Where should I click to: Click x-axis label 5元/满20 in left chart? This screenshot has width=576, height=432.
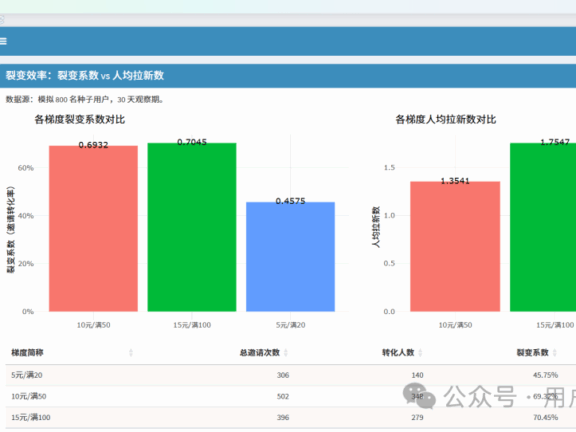point(290,325)
